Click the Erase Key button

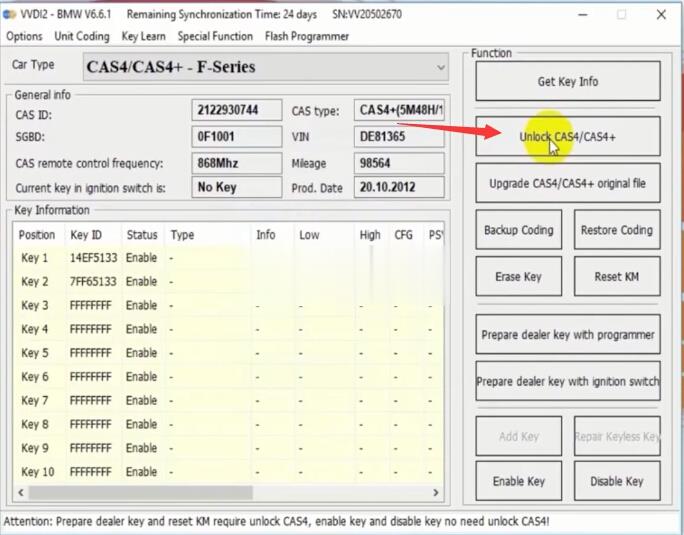[519, 277]
